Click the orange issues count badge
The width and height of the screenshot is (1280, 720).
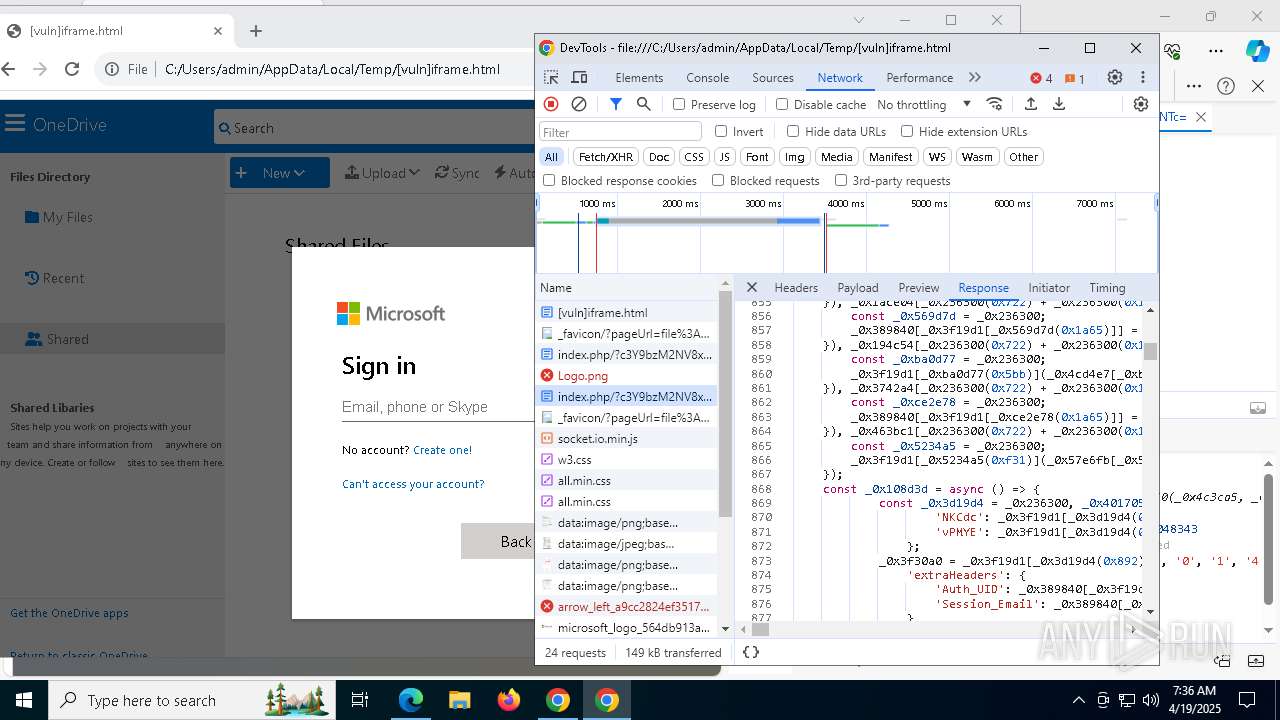[x=1075, y=78]
